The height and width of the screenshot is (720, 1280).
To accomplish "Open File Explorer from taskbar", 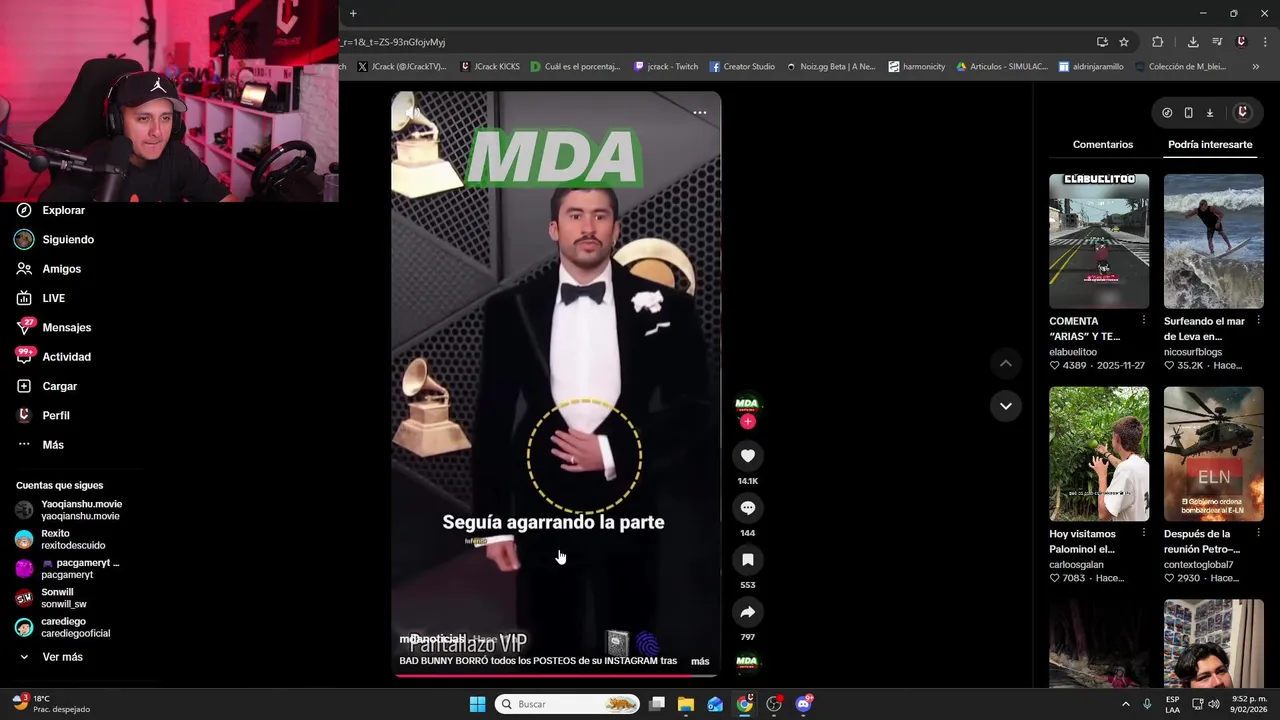I will click(686, 704).
